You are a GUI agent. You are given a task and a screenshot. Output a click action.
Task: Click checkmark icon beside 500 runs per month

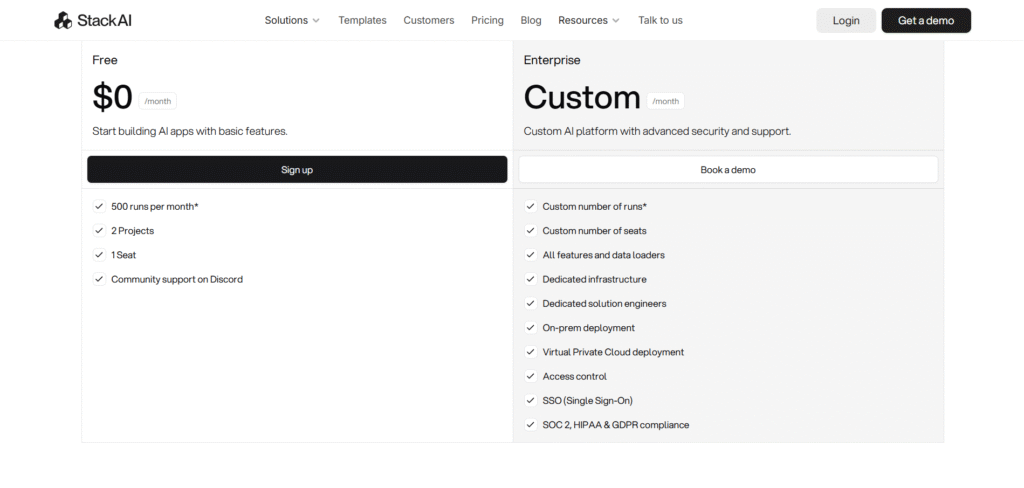click(x=99, y=206)
